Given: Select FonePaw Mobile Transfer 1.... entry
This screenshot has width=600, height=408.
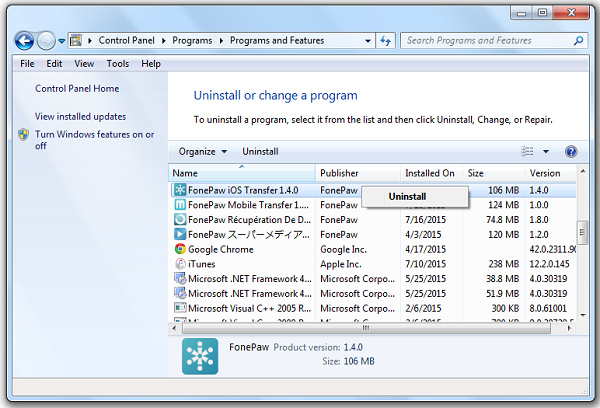Looking at the screenshot, I should (248, 205).
